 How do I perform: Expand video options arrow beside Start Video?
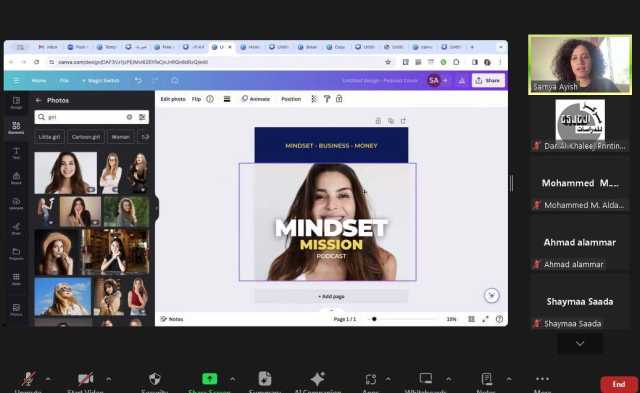coord(109,379)
